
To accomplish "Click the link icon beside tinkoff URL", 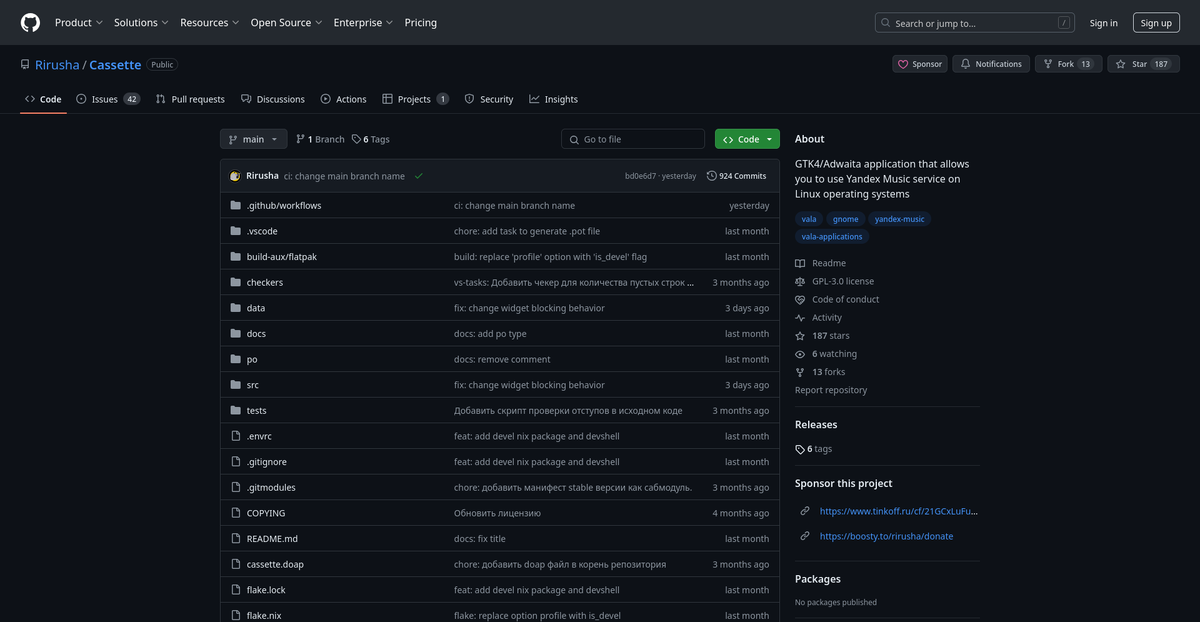I will click(805, 511).
